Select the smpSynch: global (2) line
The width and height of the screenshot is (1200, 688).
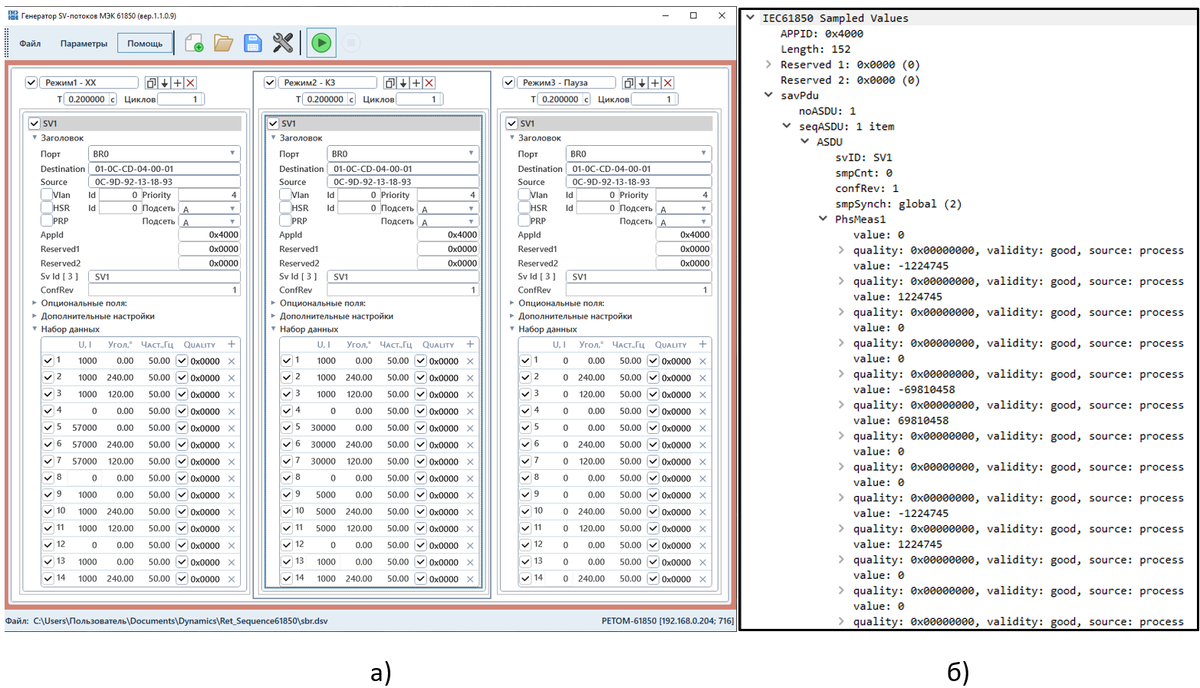click(x=899, y=204)
